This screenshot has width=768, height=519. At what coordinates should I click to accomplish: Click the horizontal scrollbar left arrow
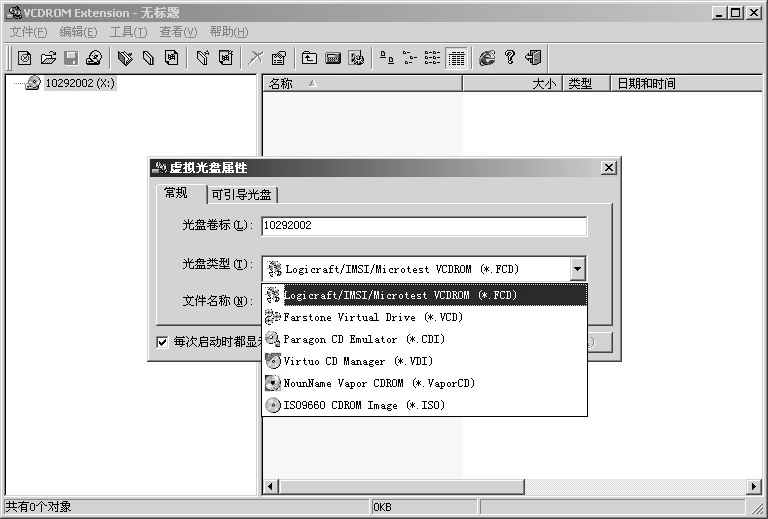click(x=270, y=487)
